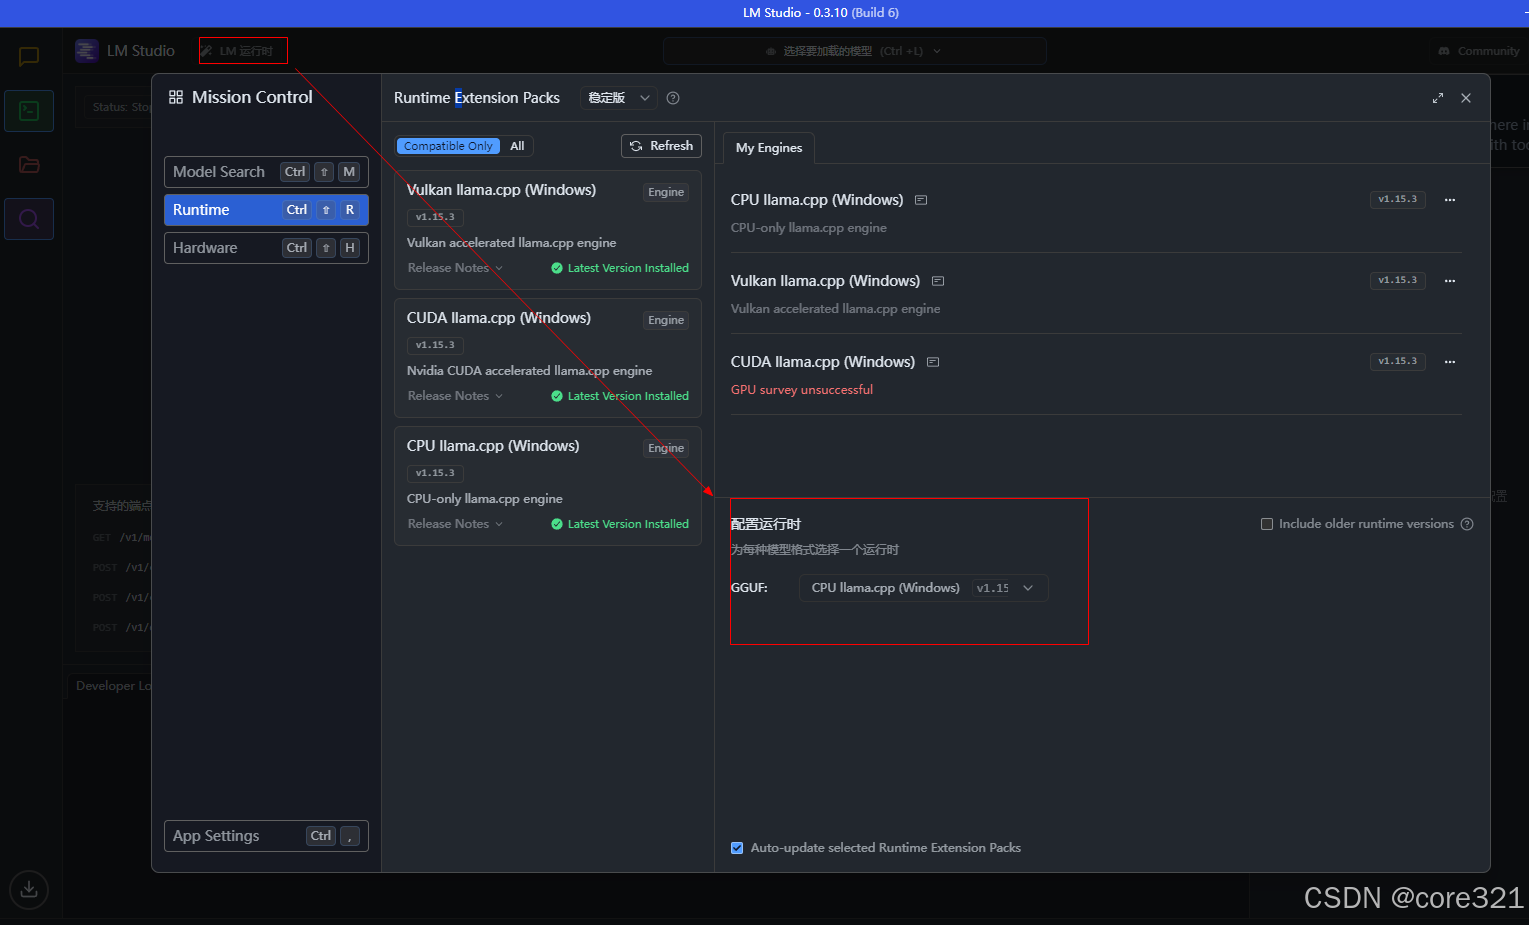This screenshot has height=925, width=1529.
Task: Open the Downloads icon at bottom left
Action: (29, 889)
